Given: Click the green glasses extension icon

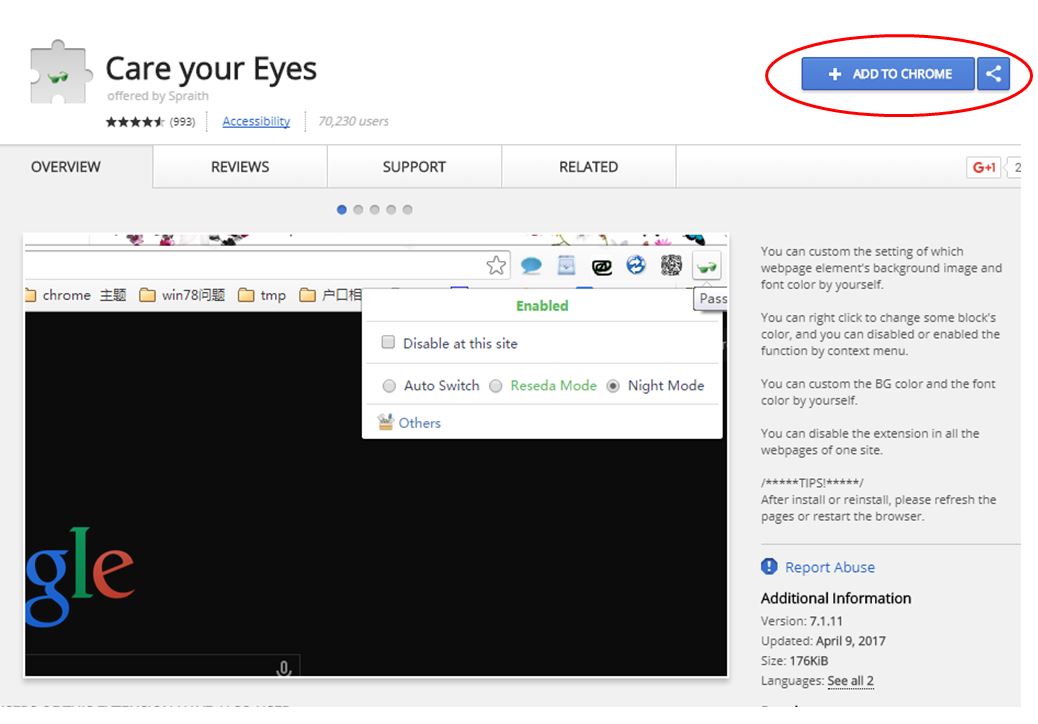Looking at the screenshot, I should (x=706, y=267).
